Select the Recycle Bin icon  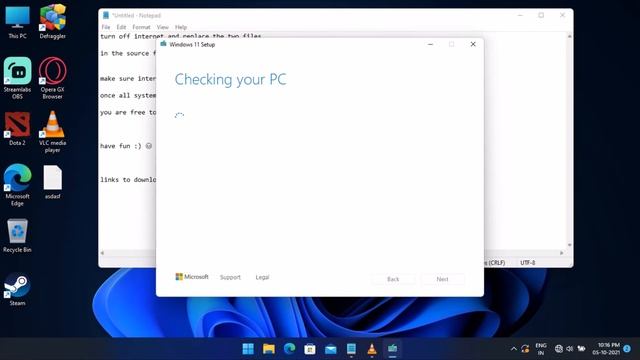click(17, 236)
